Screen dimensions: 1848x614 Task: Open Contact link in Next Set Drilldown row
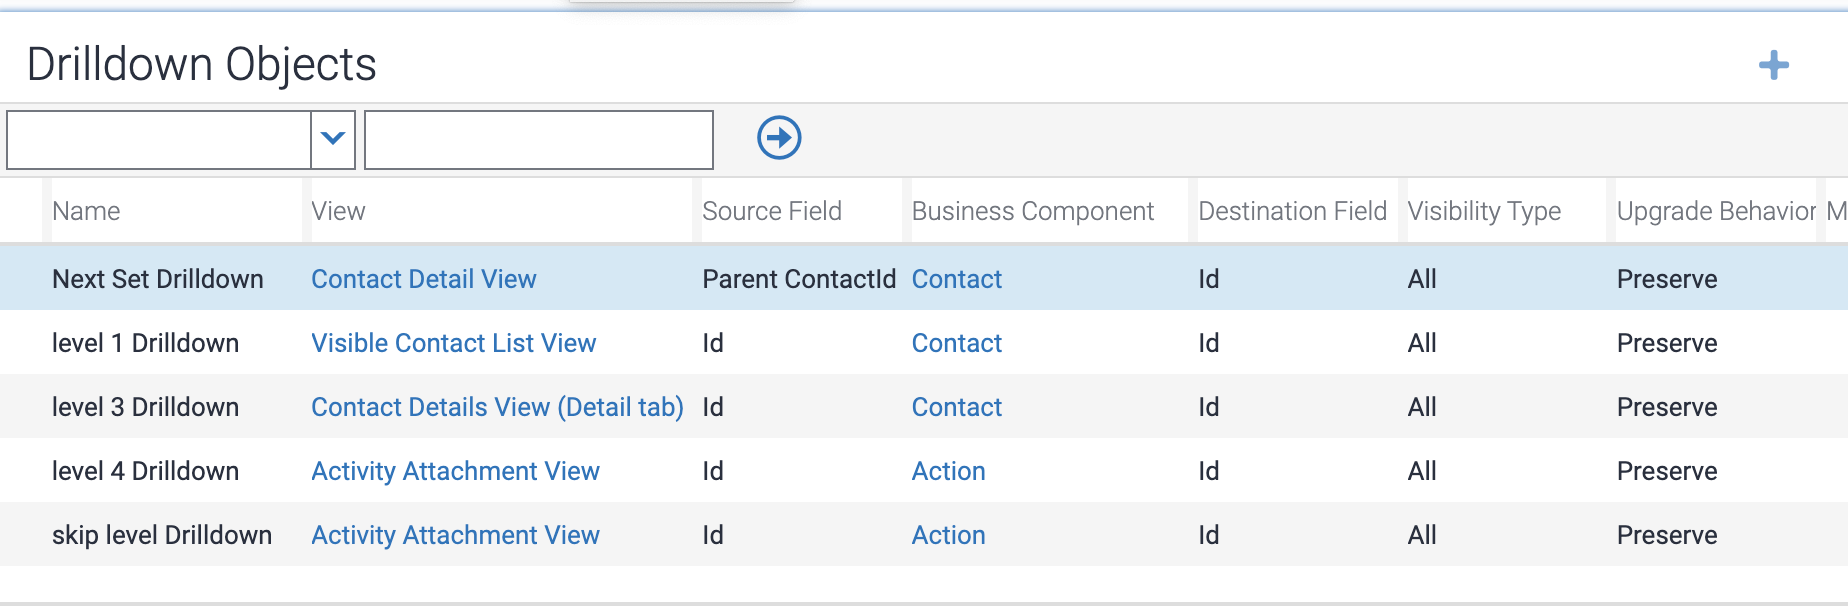(956, 279)
